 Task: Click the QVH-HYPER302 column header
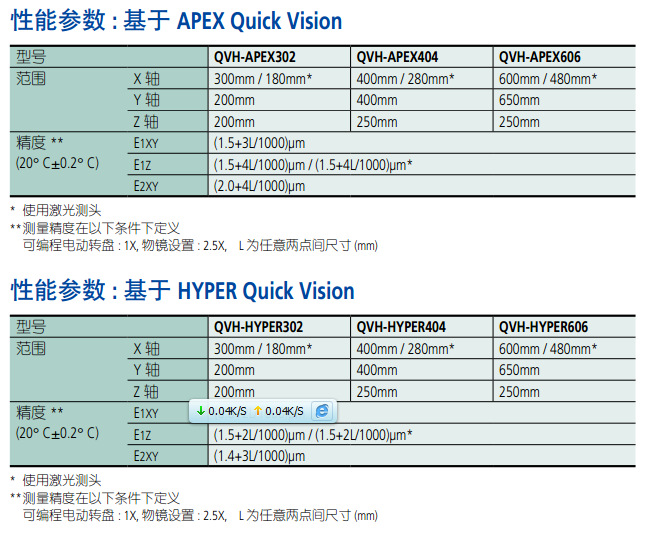[258, 327]
